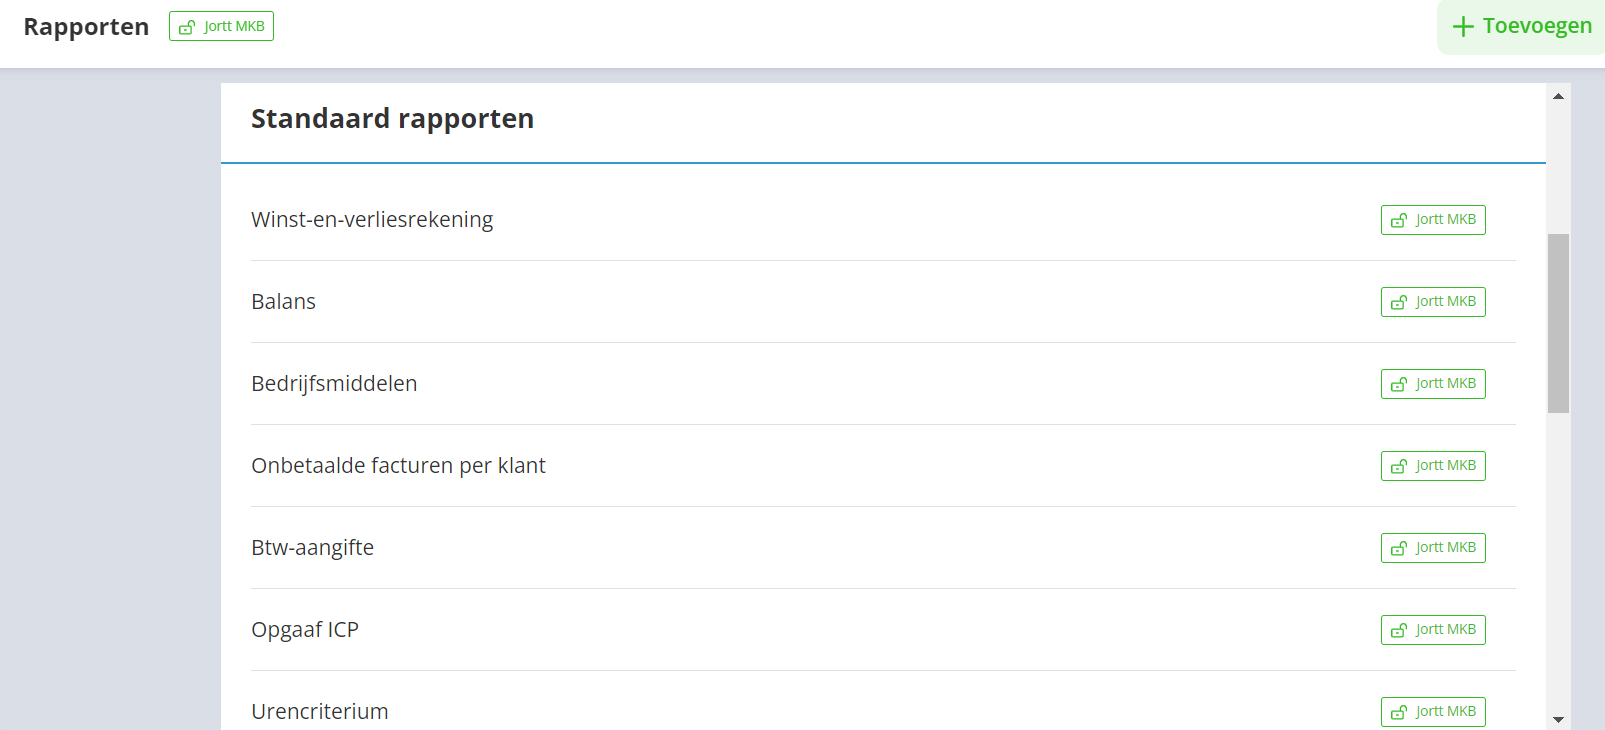Screen dimensions: 1605x730
Task: Select the Bedrijfsmiddelen report
Action: coord(334,384)
